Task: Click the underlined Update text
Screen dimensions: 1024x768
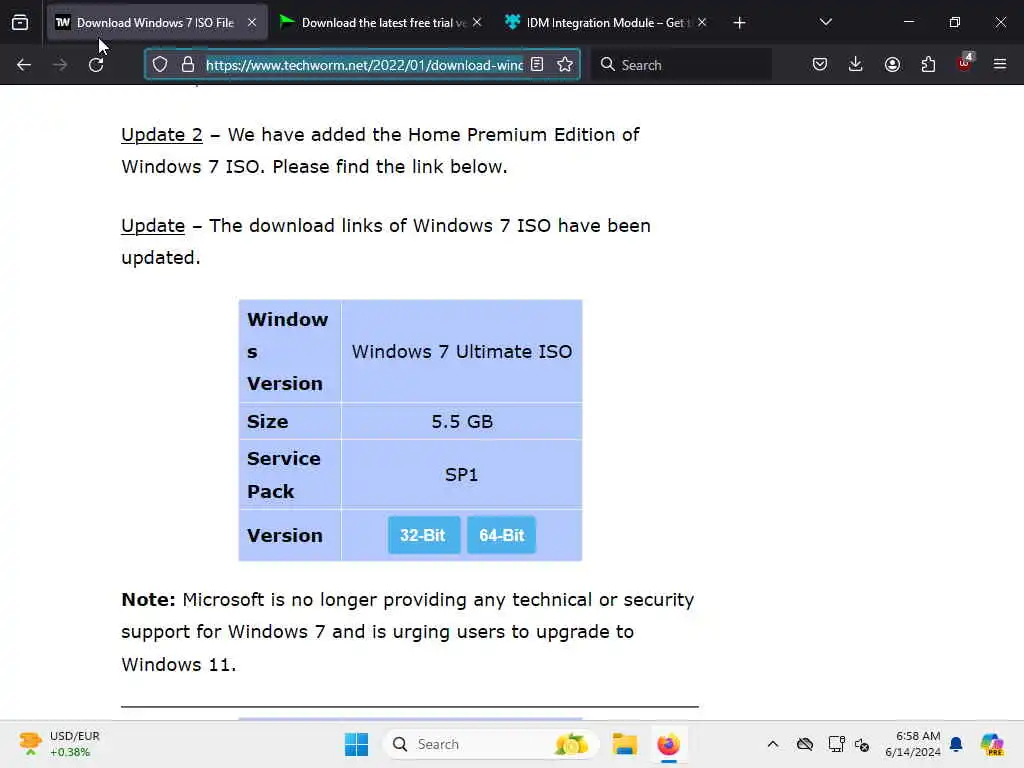Action: click(x=153, y=226)
